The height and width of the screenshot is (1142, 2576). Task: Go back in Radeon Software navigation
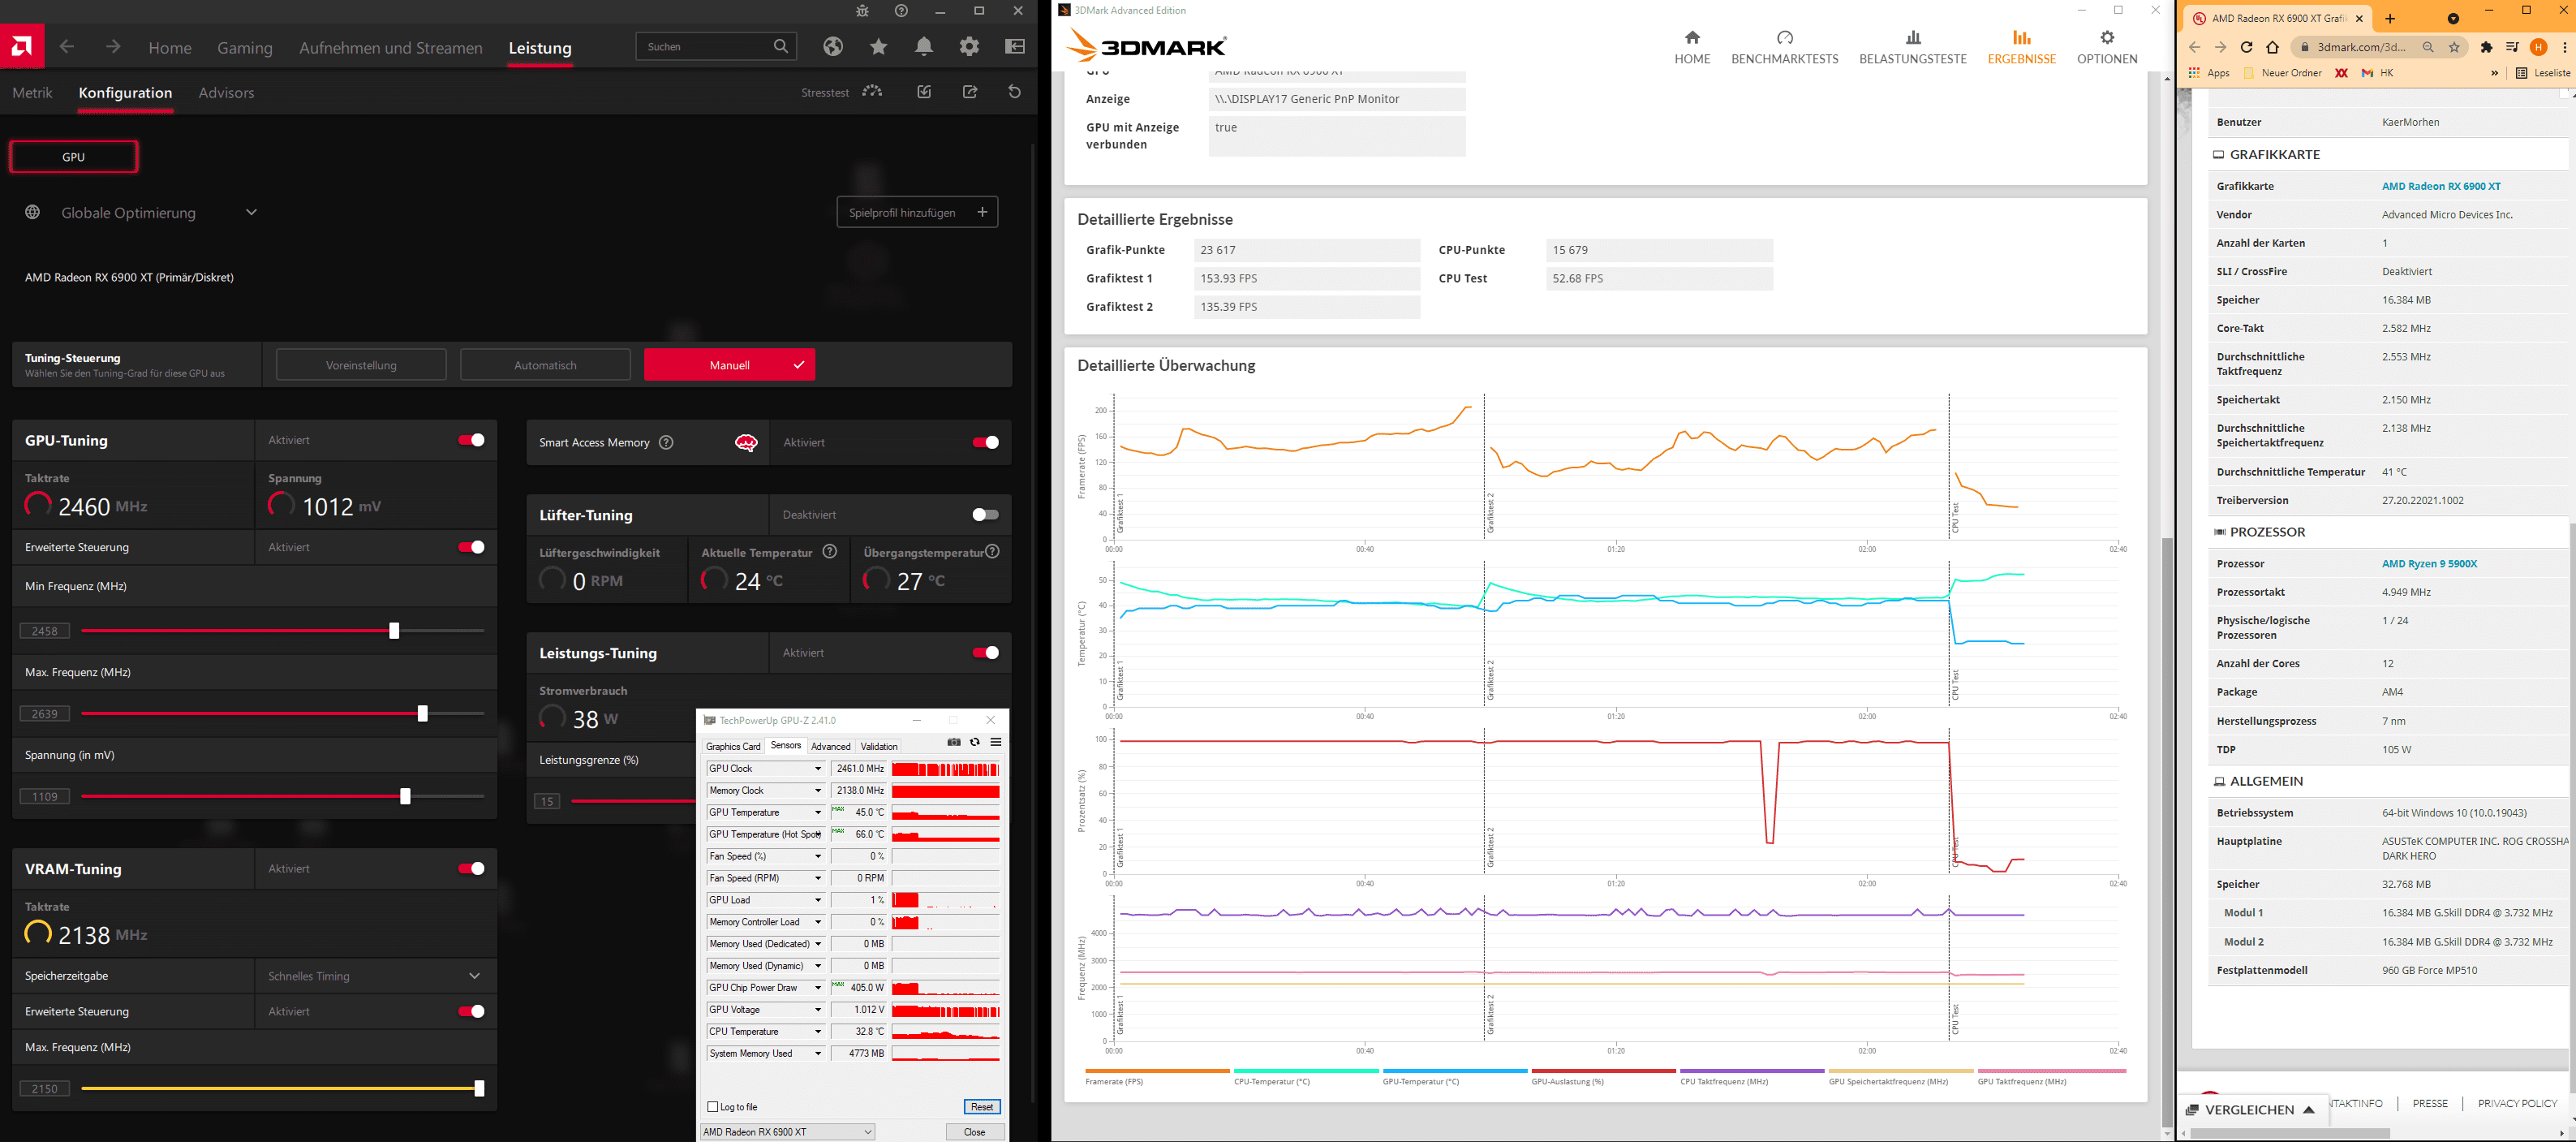[x=67, y=46]
